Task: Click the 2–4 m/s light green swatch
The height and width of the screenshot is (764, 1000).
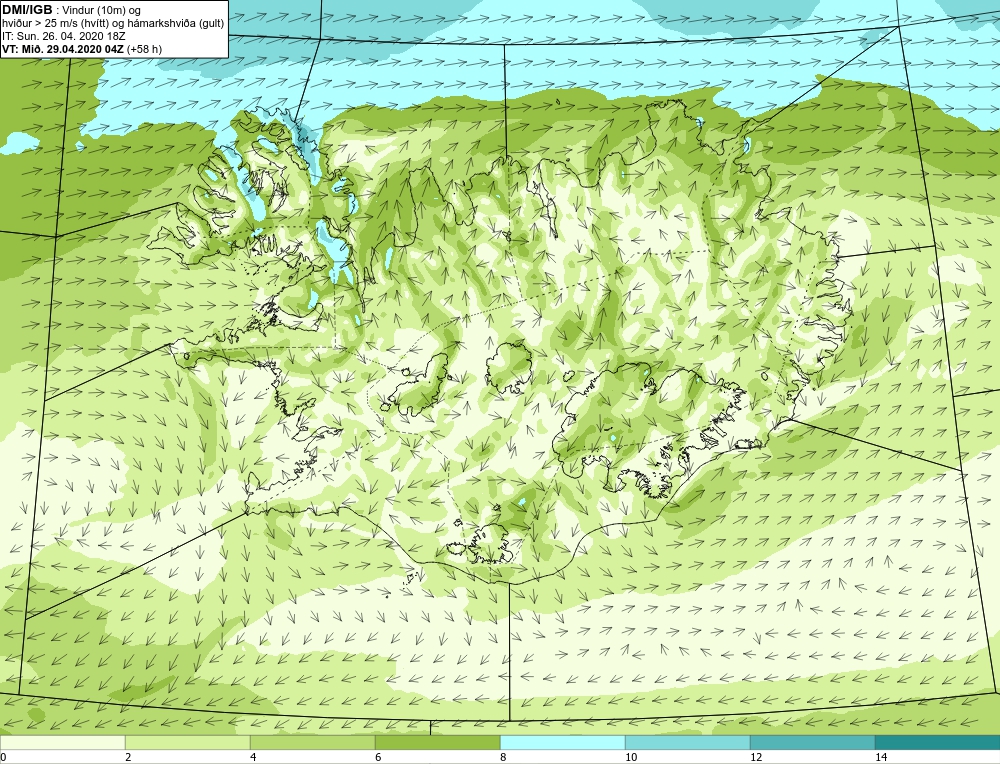Action: click(188, 742)
